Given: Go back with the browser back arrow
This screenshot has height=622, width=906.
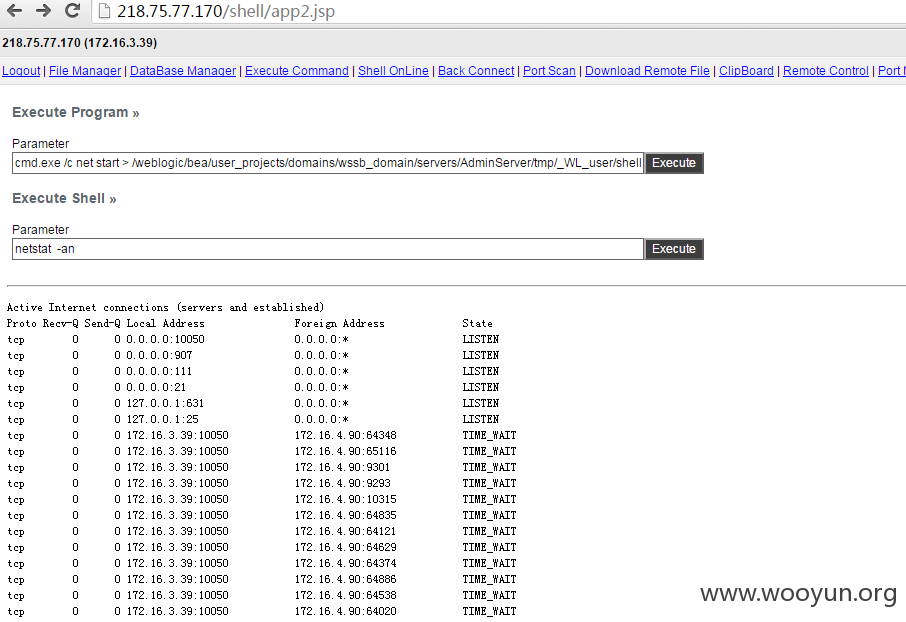Looking at the screenshot, I should 14,10.
